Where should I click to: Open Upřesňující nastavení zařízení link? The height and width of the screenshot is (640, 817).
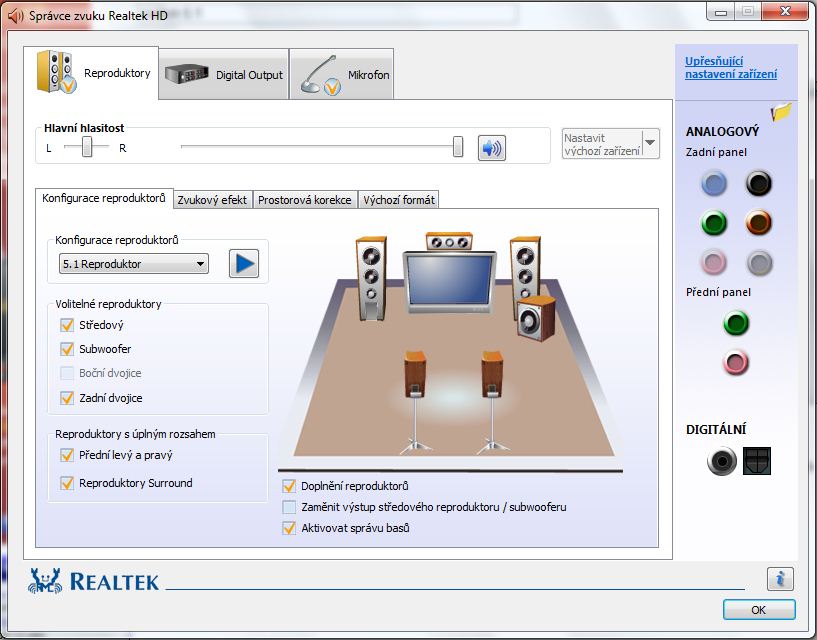point(730,68)
